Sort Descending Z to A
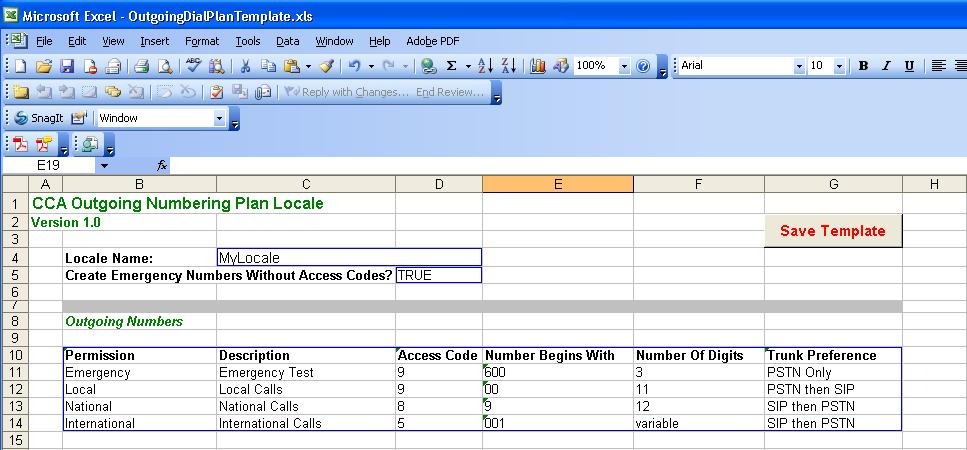 click(509, 66)
